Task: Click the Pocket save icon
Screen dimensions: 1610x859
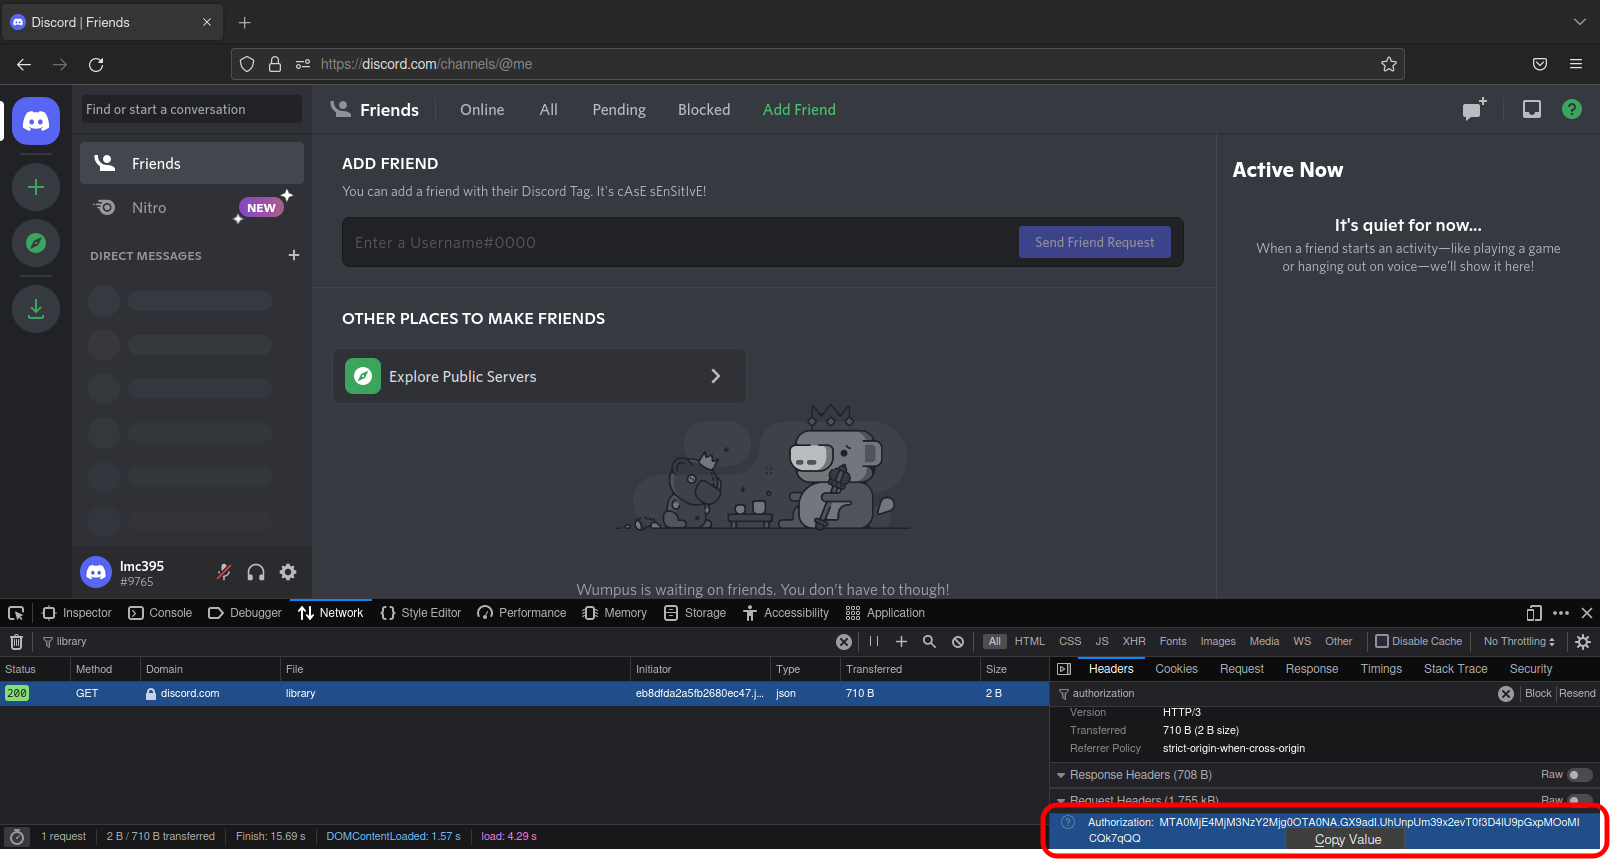Action: pyautogui.click(x=1540, y=64)
